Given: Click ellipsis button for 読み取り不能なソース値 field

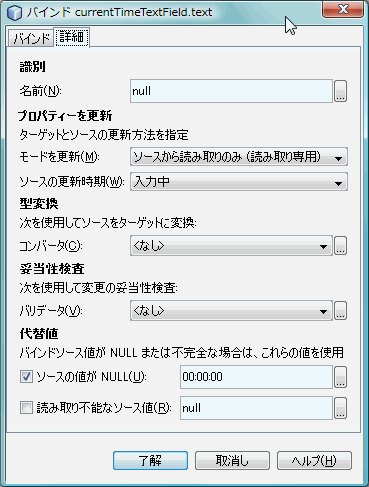Looking at the screenshot, I should (340, 408).
